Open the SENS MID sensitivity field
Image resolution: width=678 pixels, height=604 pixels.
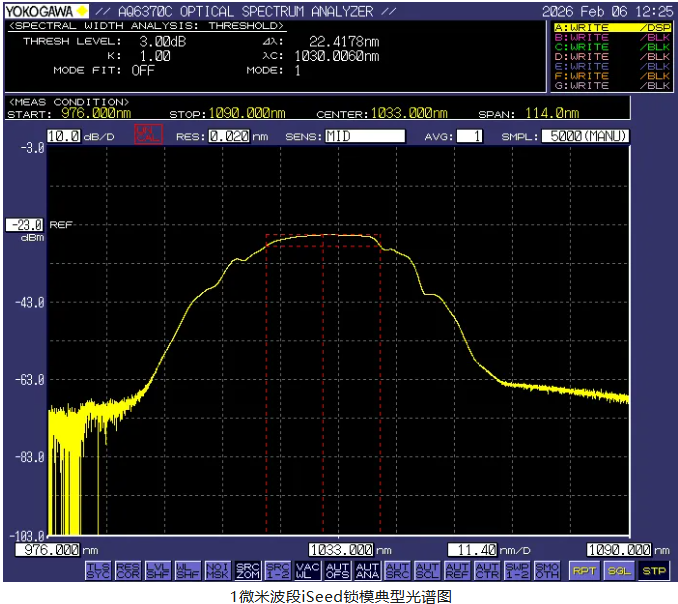364,136
